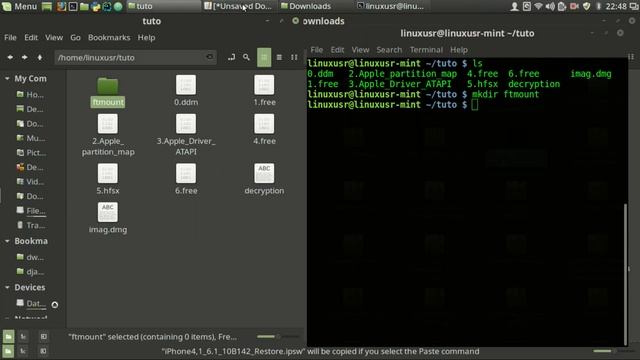This screenshot has width=640, height=360.
Task: Open the Wi-Fi network tray icon
Action: coord(538,6)
